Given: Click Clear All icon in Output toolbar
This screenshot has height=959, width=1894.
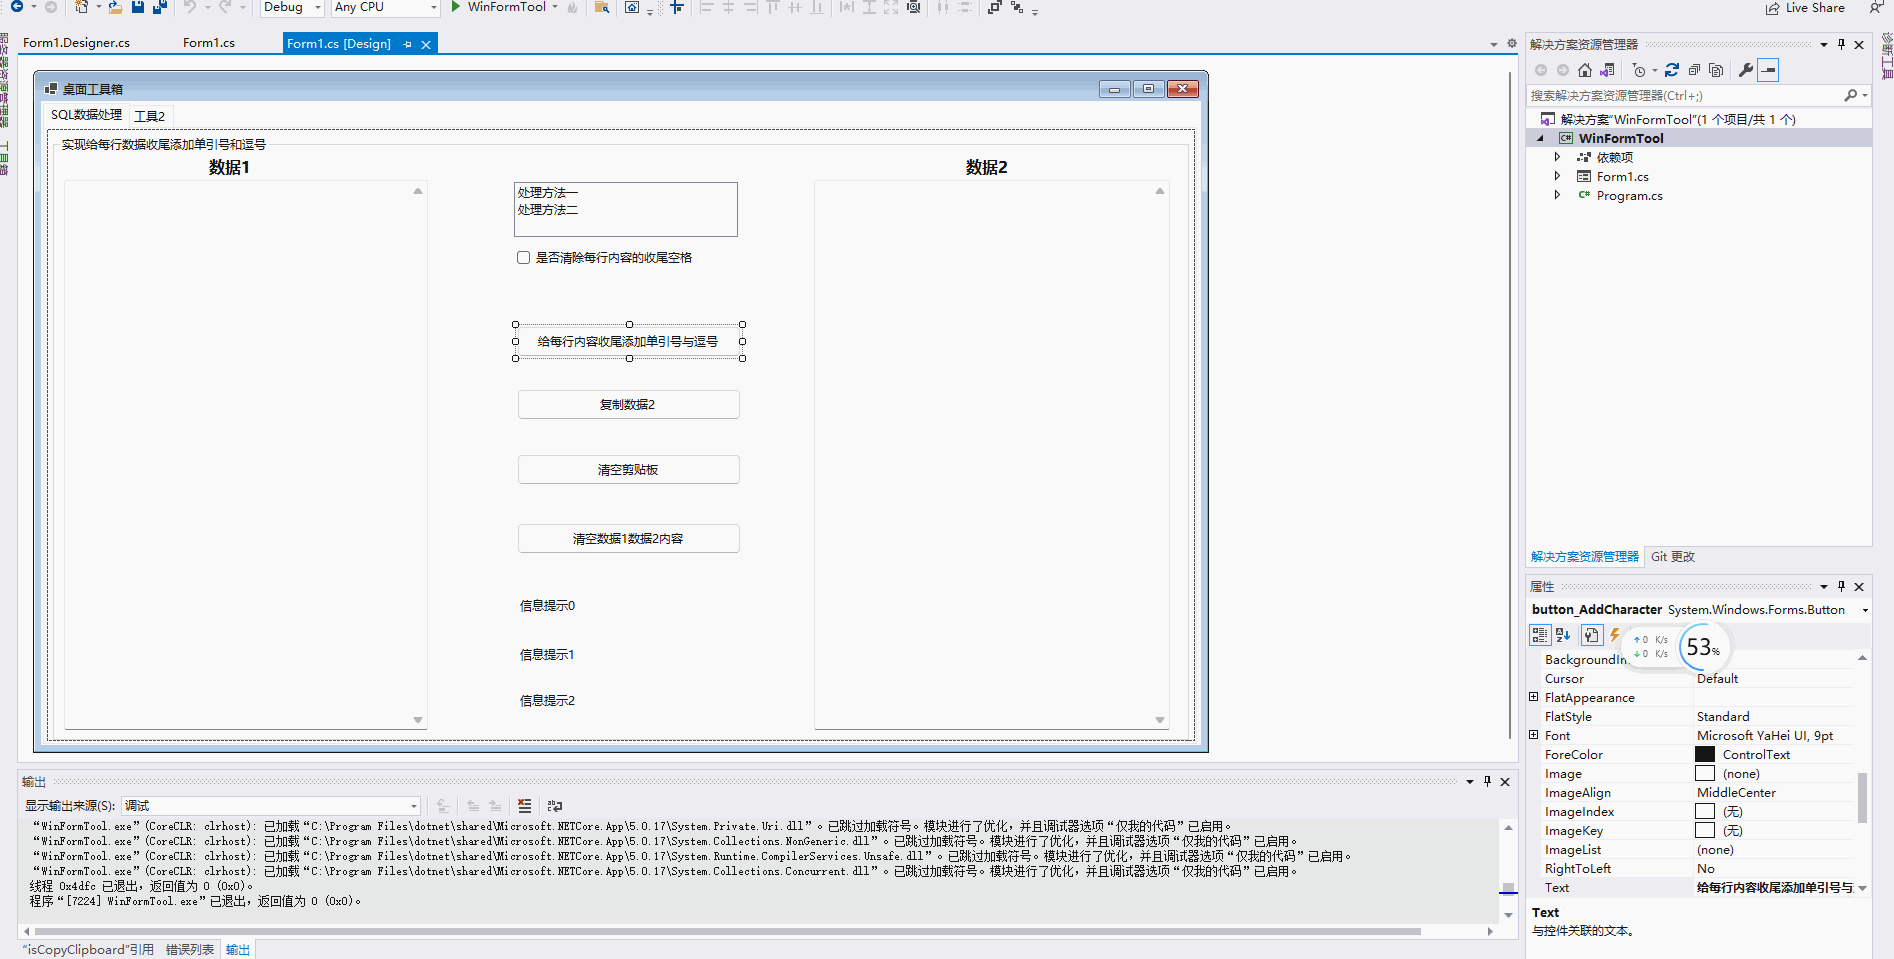Looking at the screenshot, I should click(x=525, y=806).
